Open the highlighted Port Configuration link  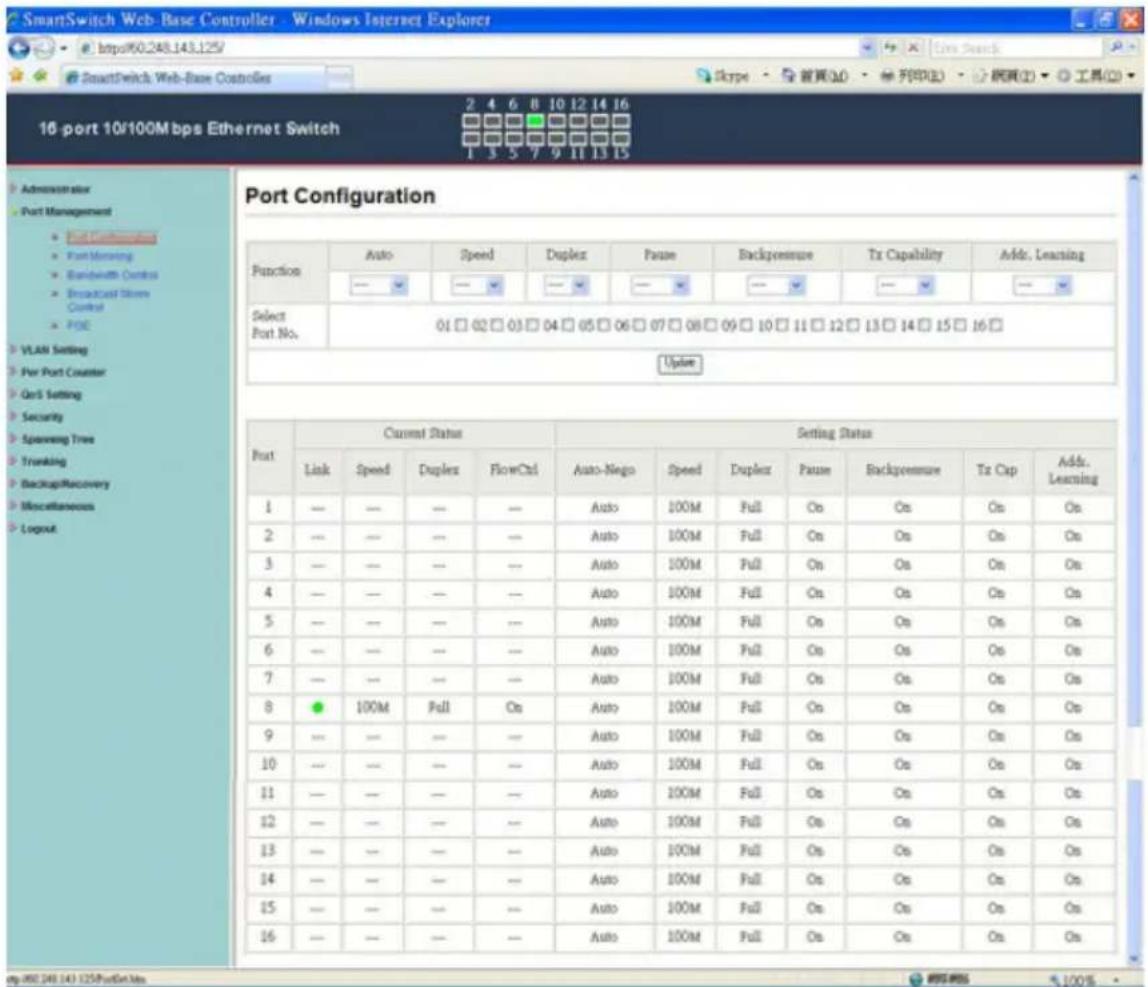click(111, 237)
